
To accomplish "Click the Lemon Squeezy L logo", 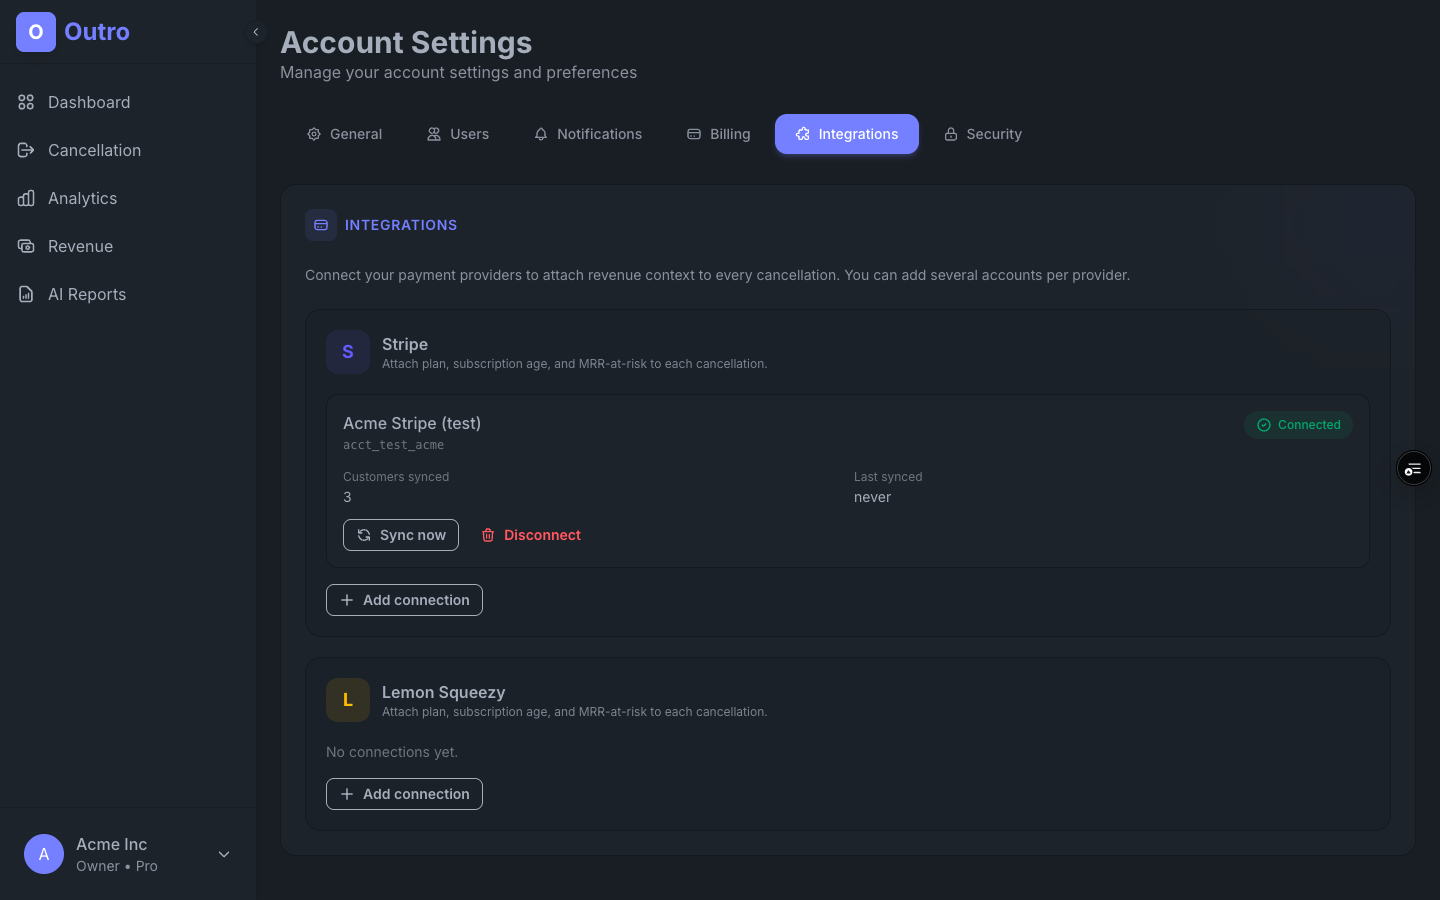I will click(348, 700).
